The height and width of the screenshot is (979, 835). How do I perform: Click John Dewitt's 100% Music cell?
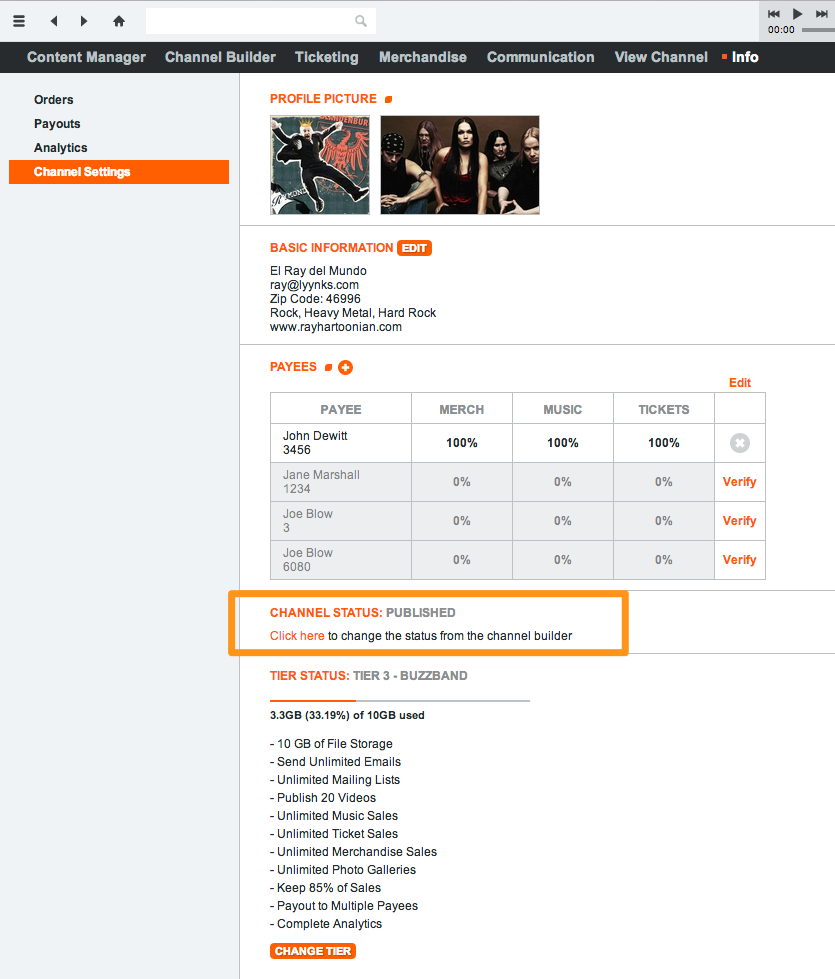(563, 443)
